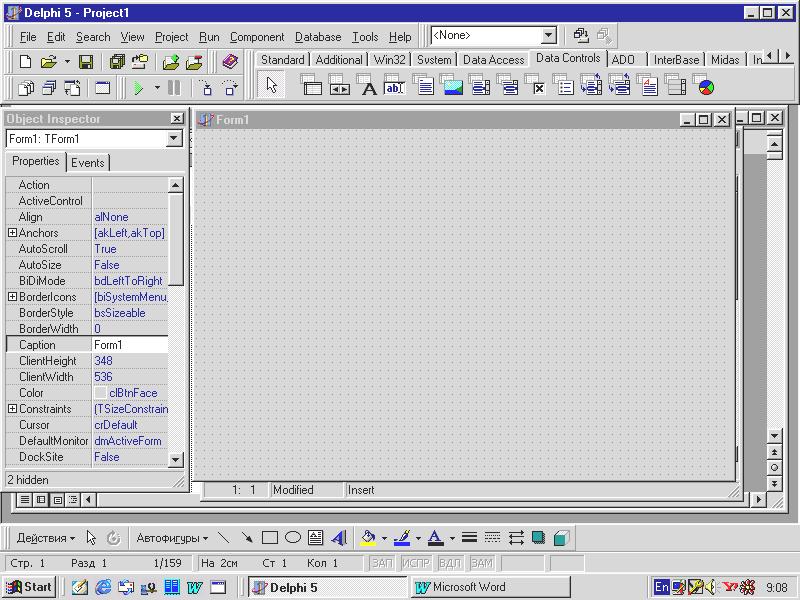Screen dimensions: 800x600
Task: Open Help contents book icon
Action: [x=231, y=62]
